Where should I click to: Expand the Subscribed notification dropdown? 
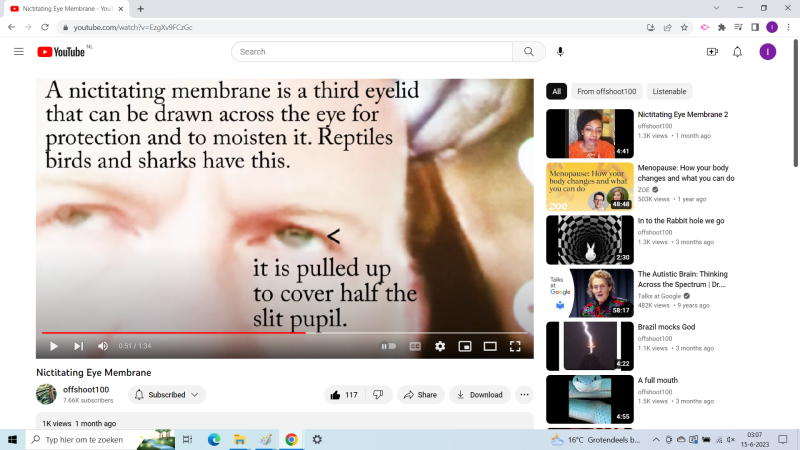point(167,395)
